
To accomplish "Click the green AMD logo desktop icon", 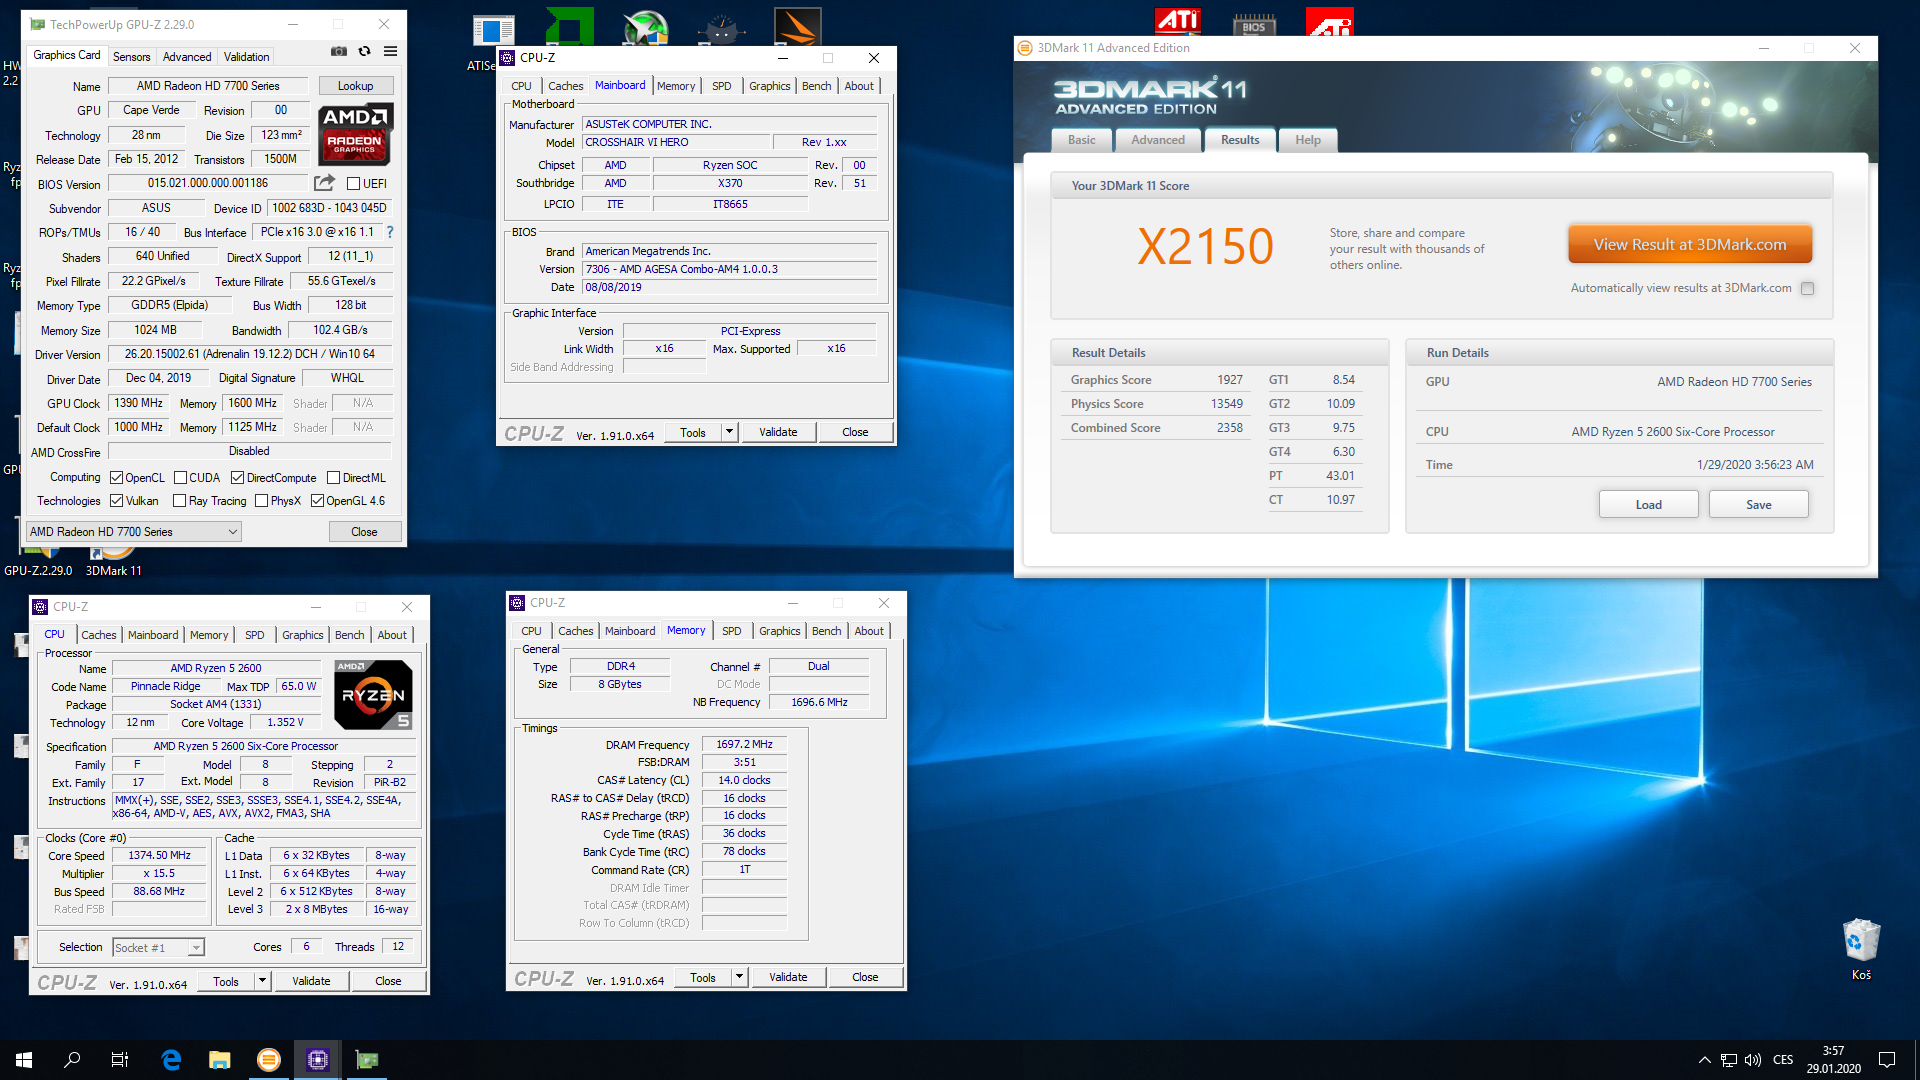I will click(570, 26).
